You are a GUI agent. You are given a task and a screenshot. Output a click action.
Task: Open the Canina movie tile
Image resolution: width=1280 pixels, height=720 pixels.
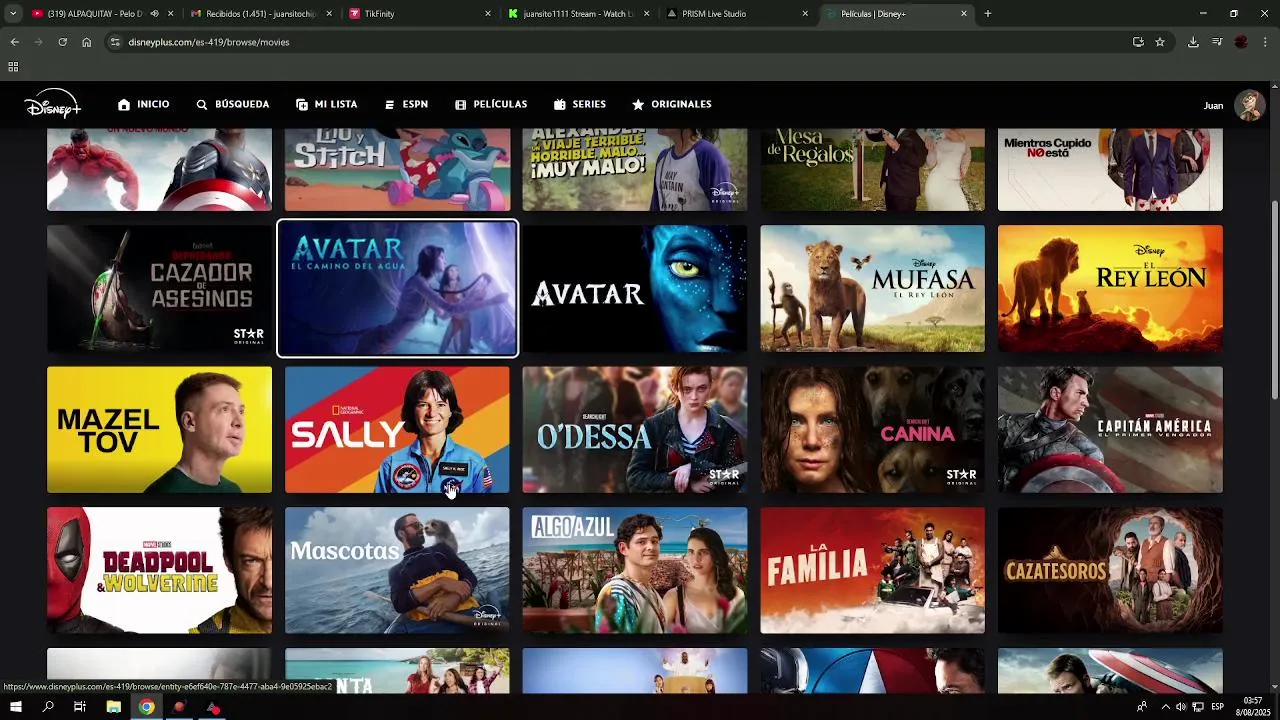pyautogui.click(x=872, y=429)
